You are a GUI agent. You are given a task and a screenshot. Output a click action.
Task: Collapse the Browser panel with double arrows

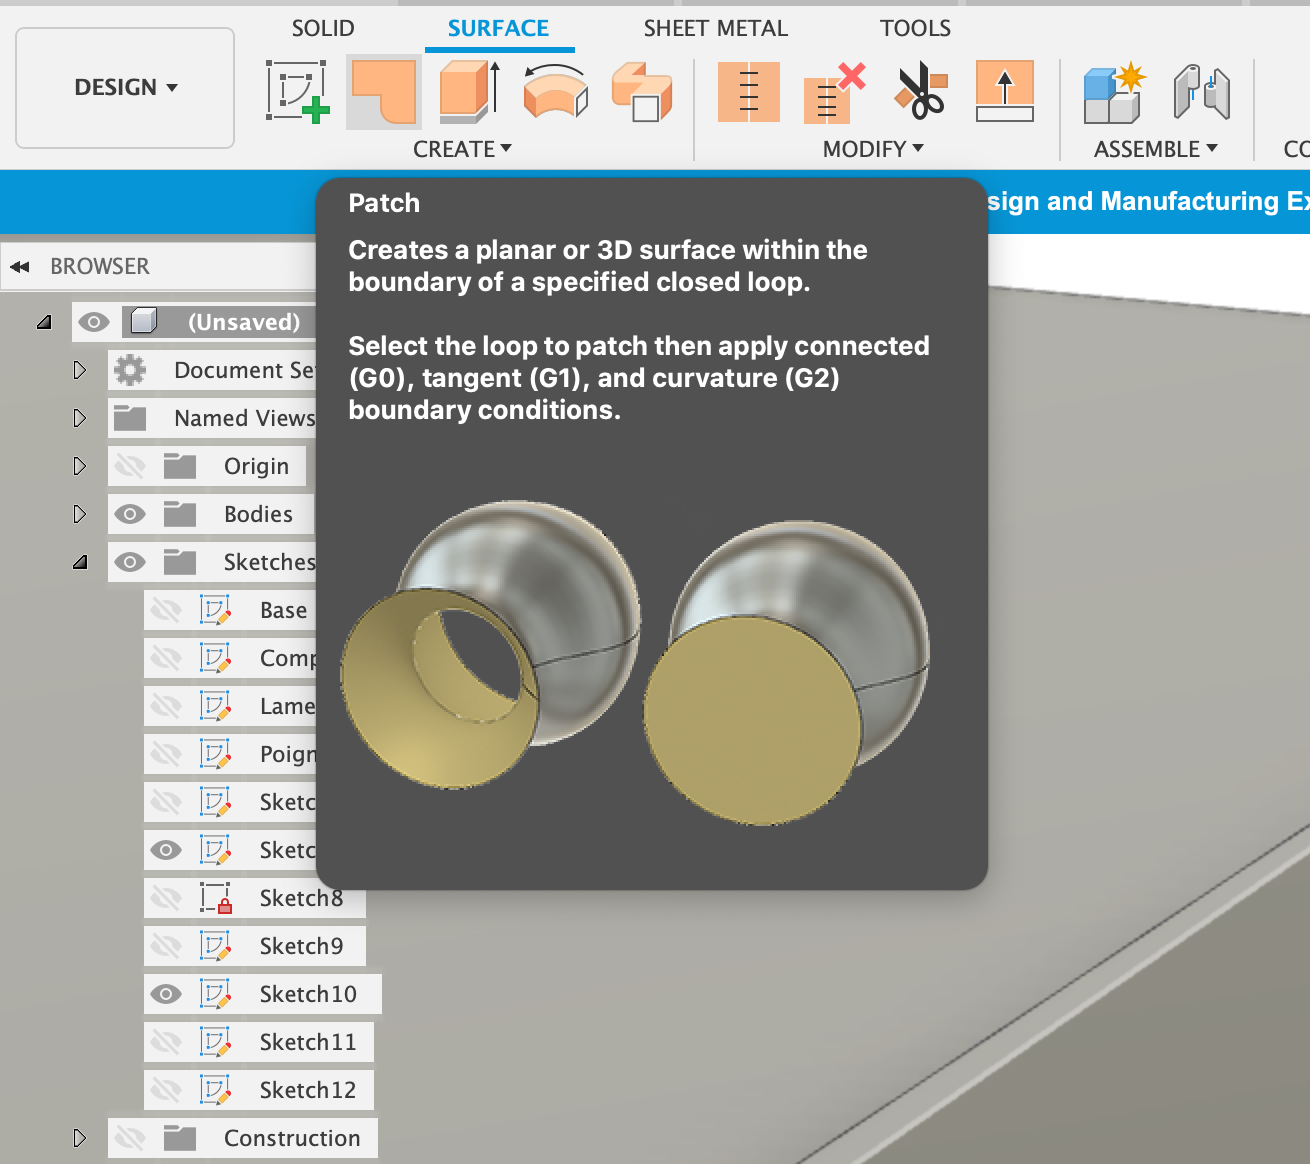(x=20, y=266)
